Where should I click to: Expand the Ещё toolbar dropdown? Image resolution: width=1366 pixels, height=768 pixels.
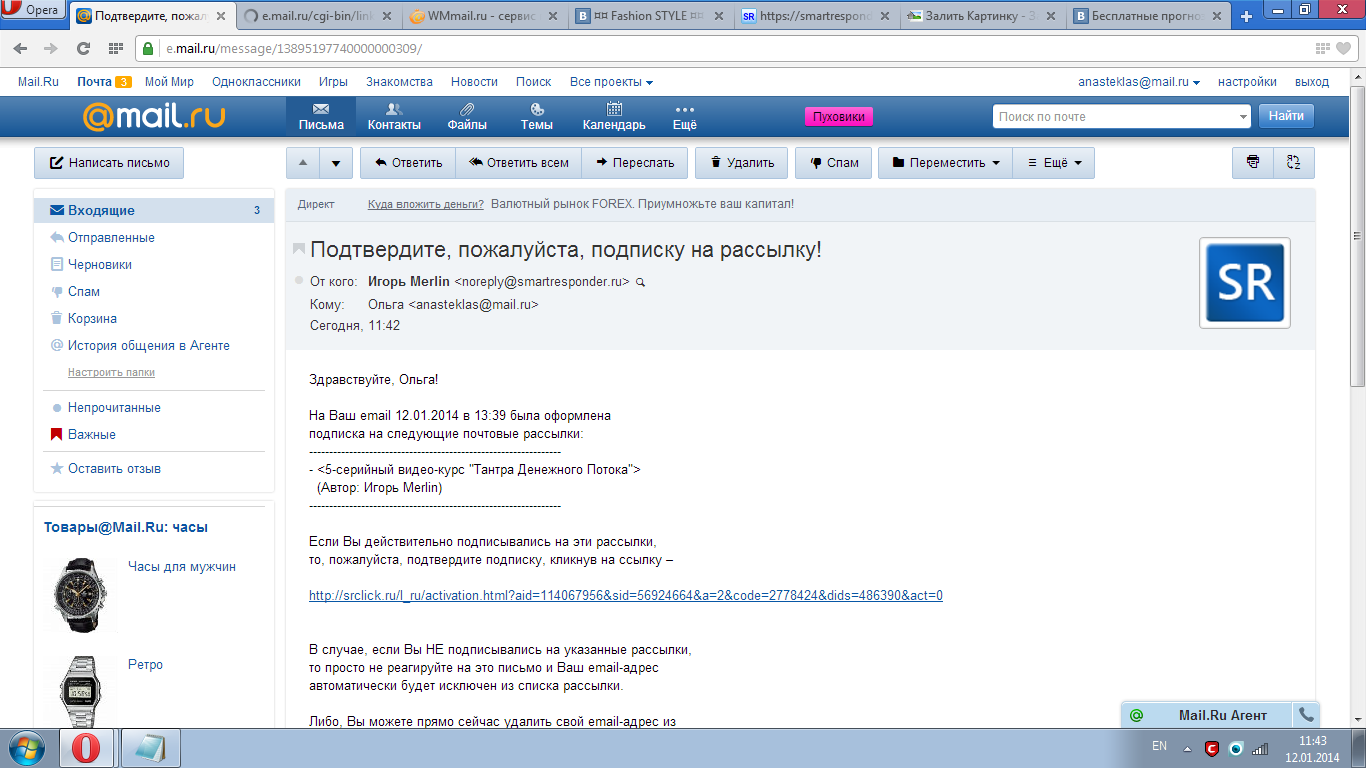coord(1054,163)
